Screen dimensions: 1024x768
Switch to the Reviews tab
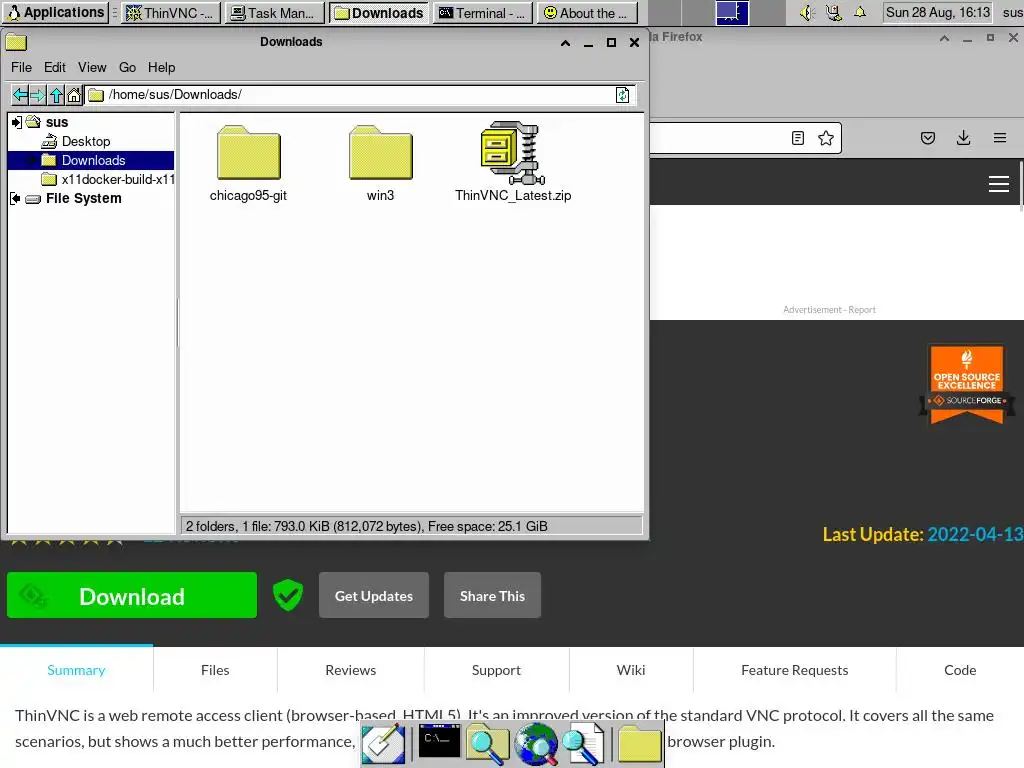[351, 670]
